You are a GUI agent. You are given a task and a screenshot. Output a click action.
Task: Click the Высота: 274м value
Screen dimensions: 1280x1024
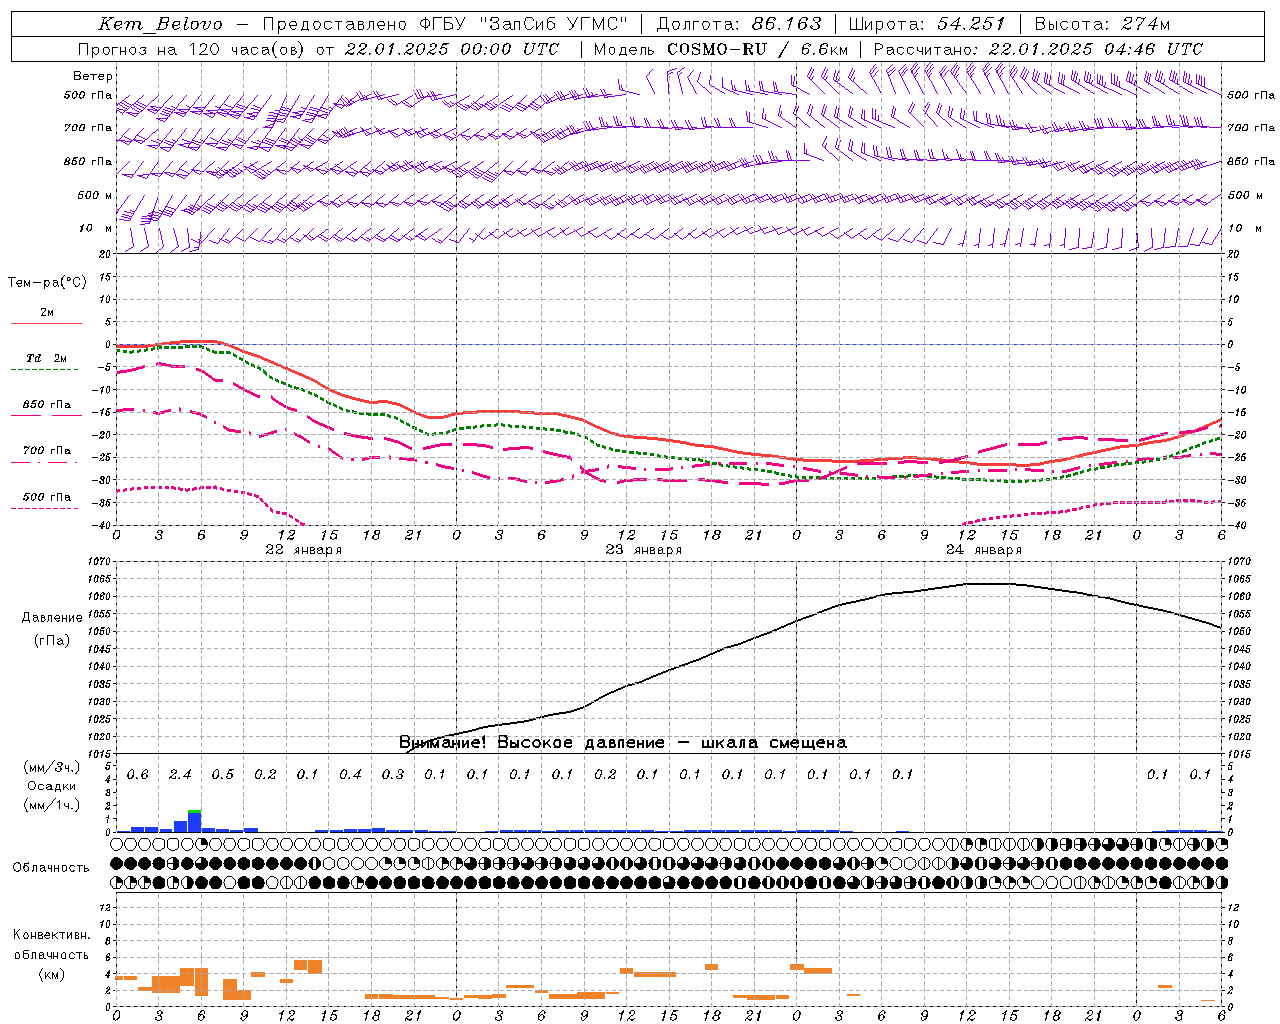(1102, 24)
